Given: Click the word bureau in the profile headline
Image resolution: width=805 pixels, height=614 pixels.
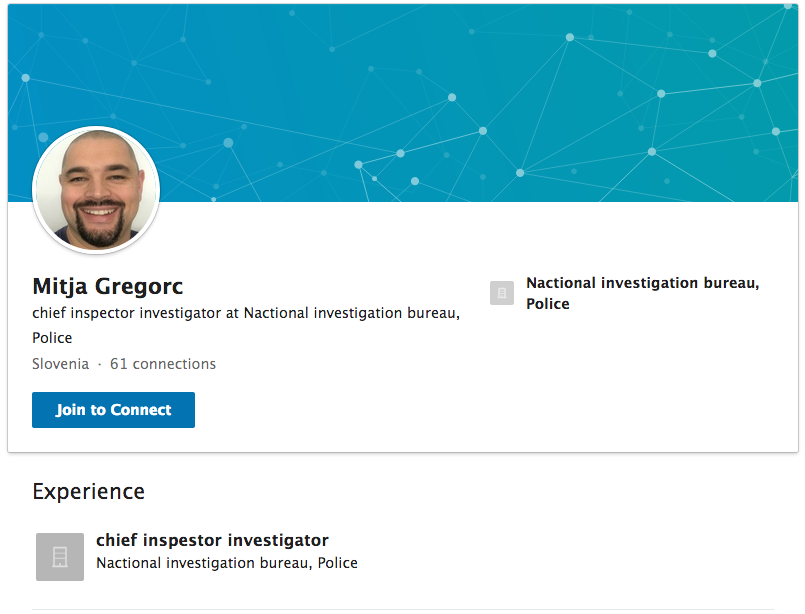Looking at the screenshot, I should [x=430, y=313].
